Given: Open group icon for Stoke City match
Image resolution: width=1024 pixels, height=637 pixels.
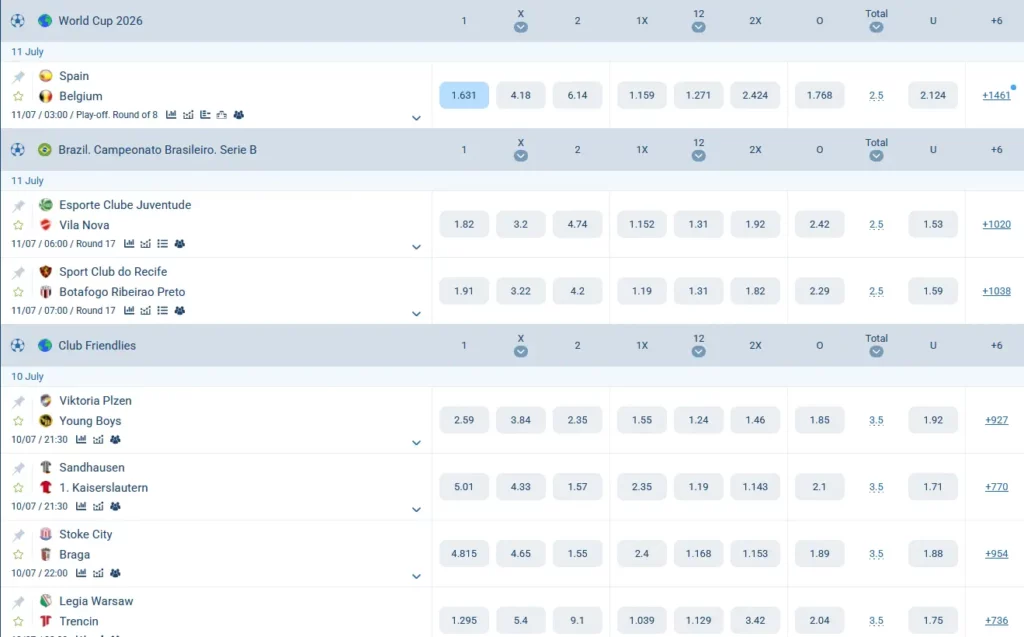Looking at the screenshot, I should [115, 573].
